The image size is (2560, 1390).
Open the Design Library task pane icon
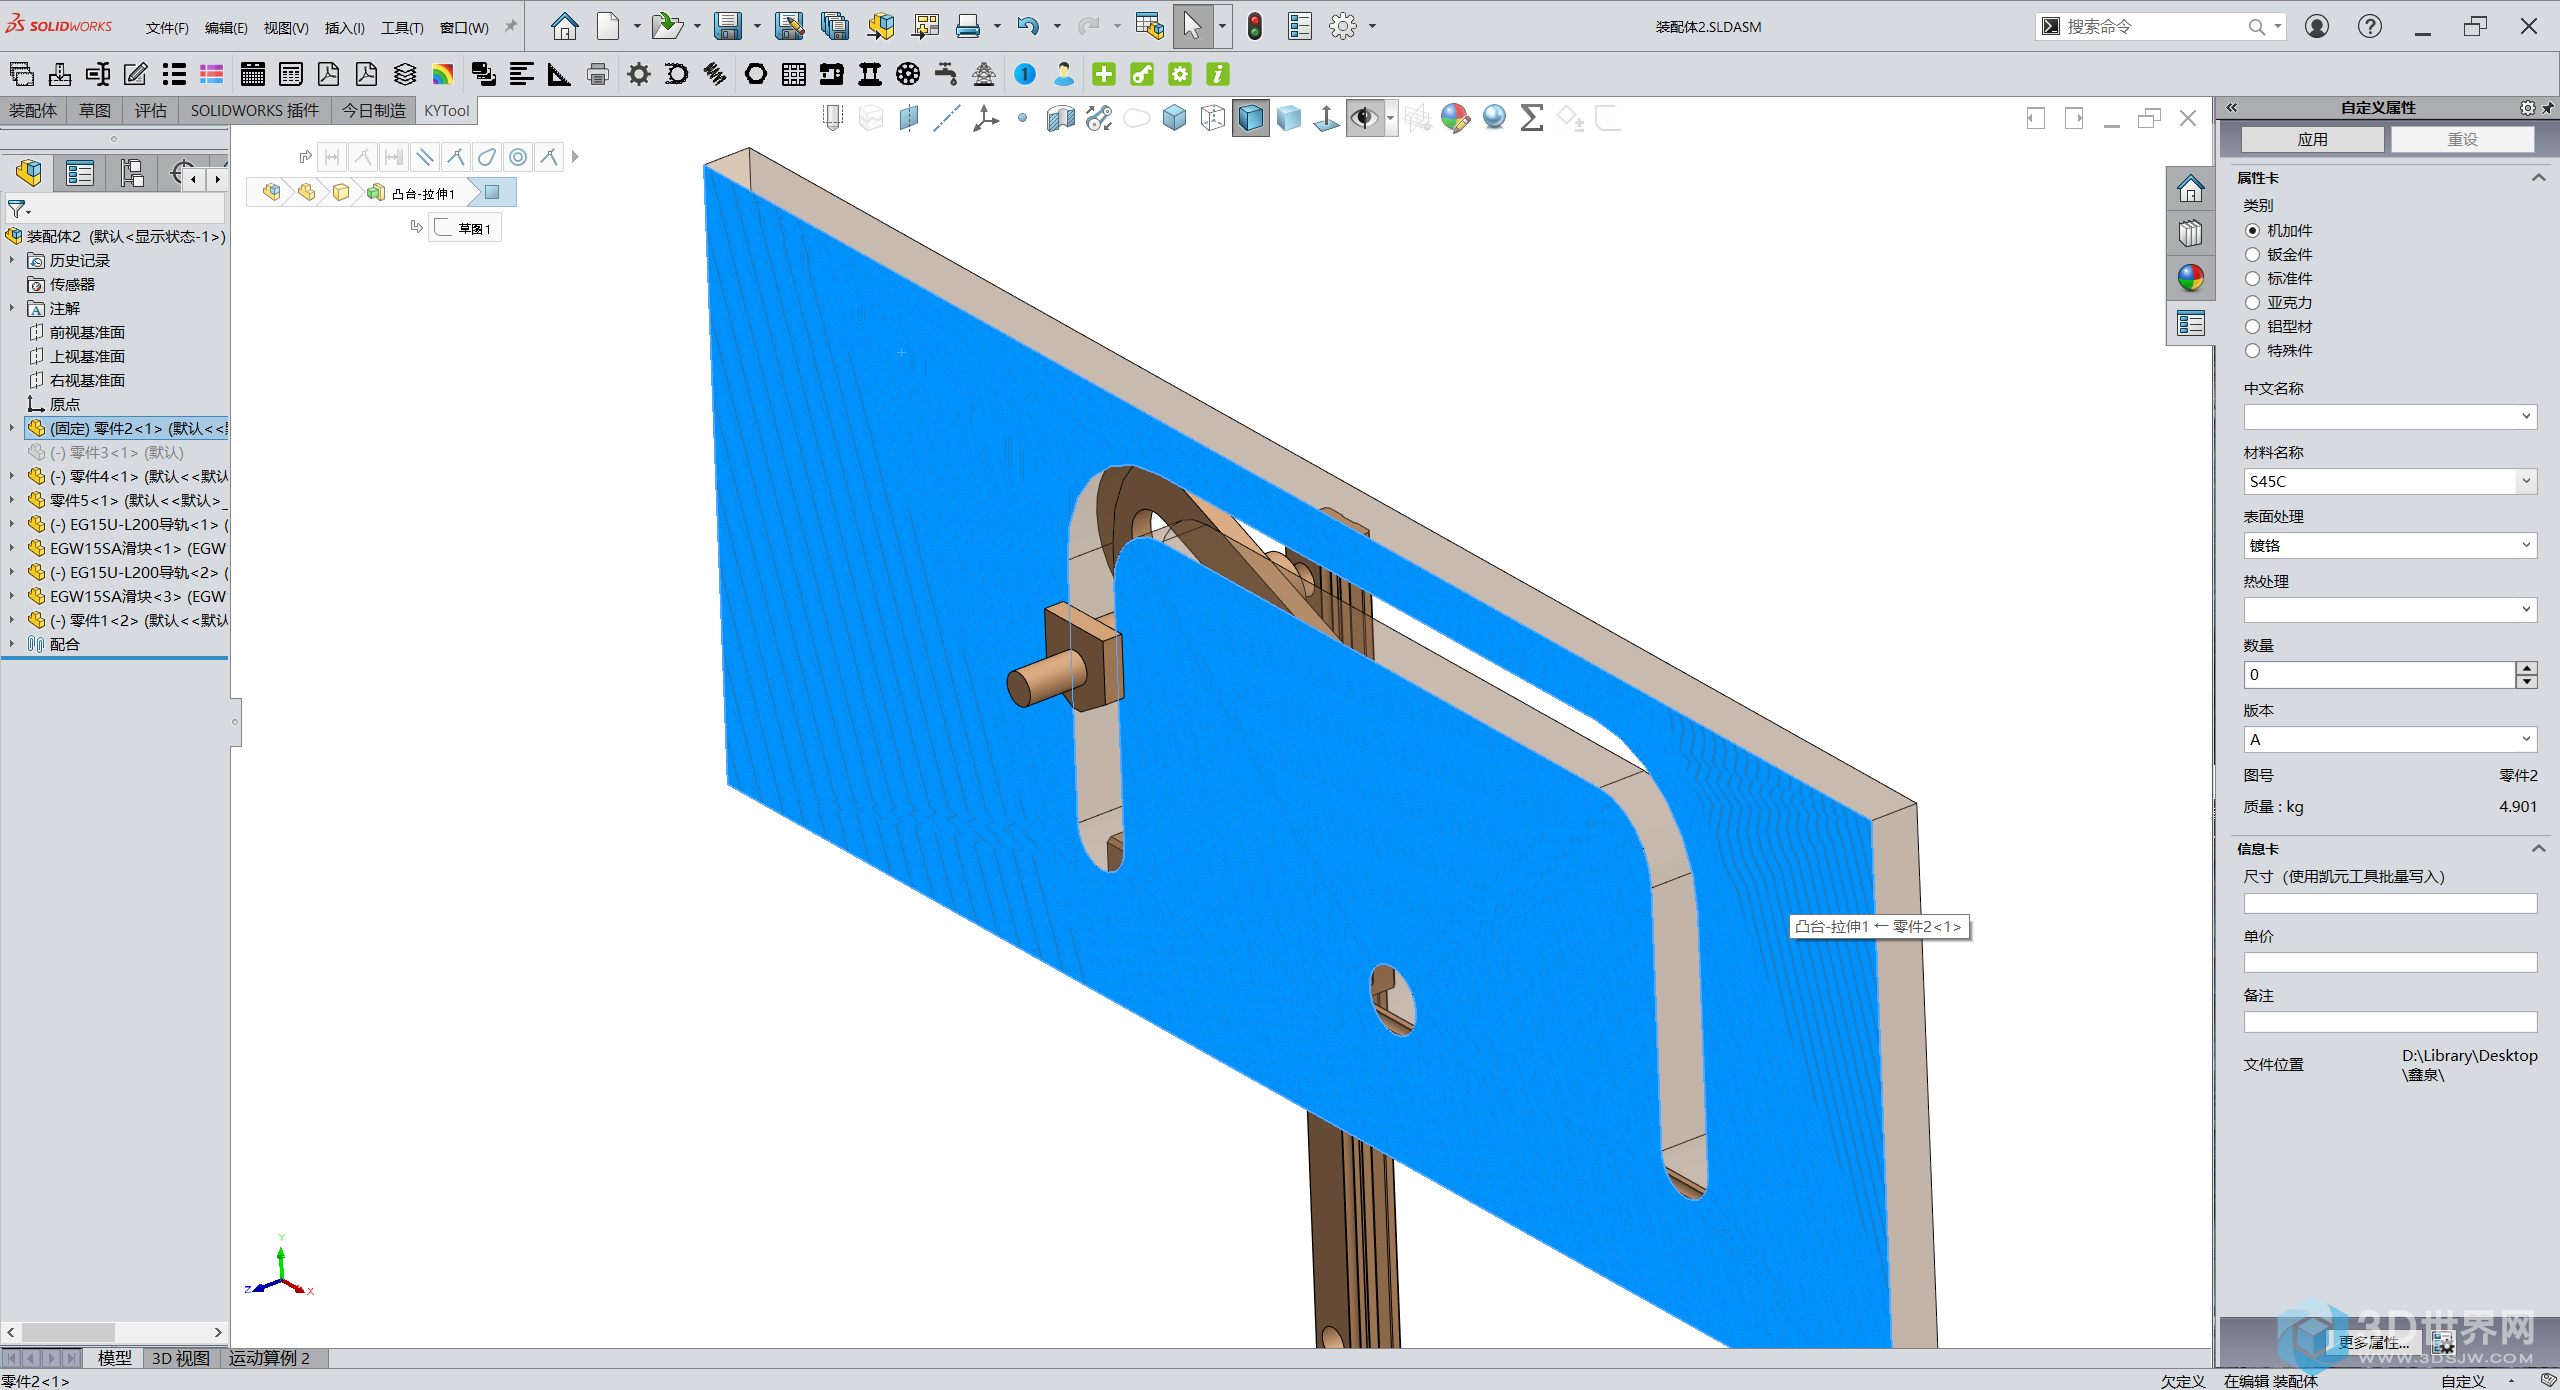point(2190,234)
